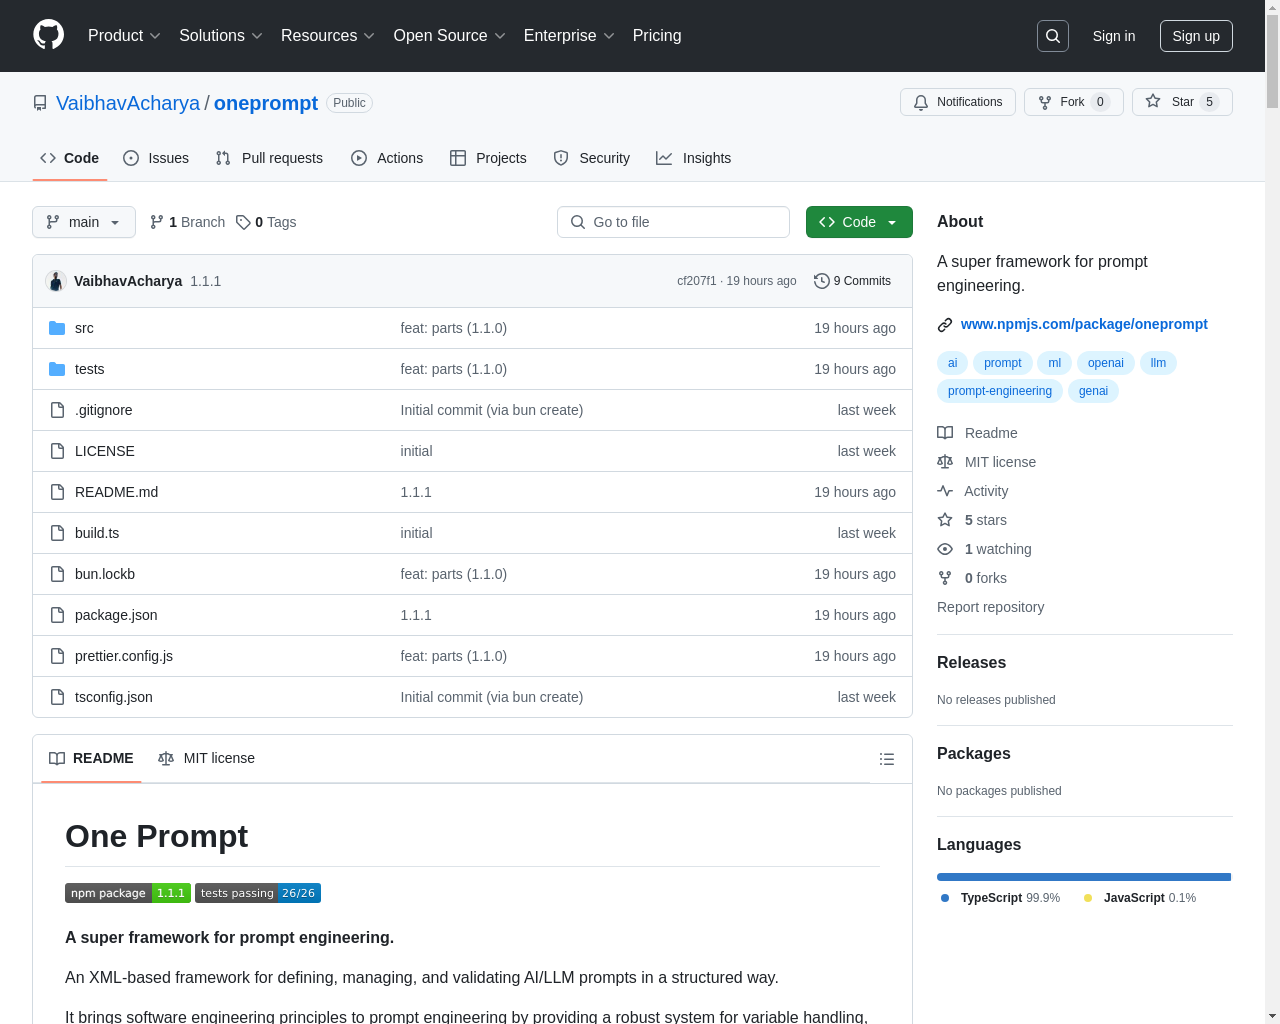Click the Sign up button
Image resolution: width=1280 pixels, height=1024 pixels.
[1196, 36]
